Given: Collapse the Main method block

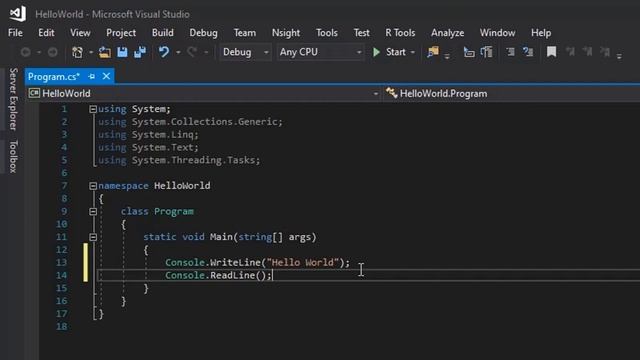Looking at the screenshot, I should (93, 237).
